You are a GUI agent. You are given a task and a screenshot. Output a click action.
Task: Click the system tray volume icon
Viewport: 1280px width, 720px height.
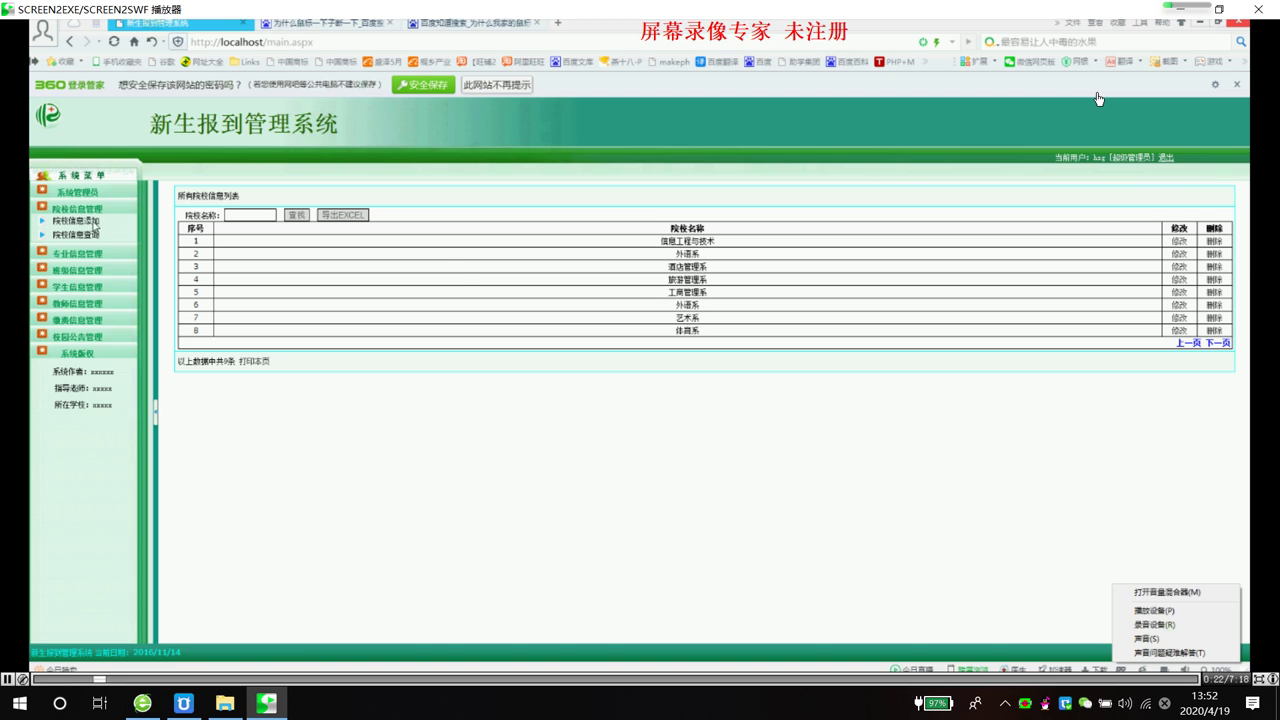coord(1125,703)
